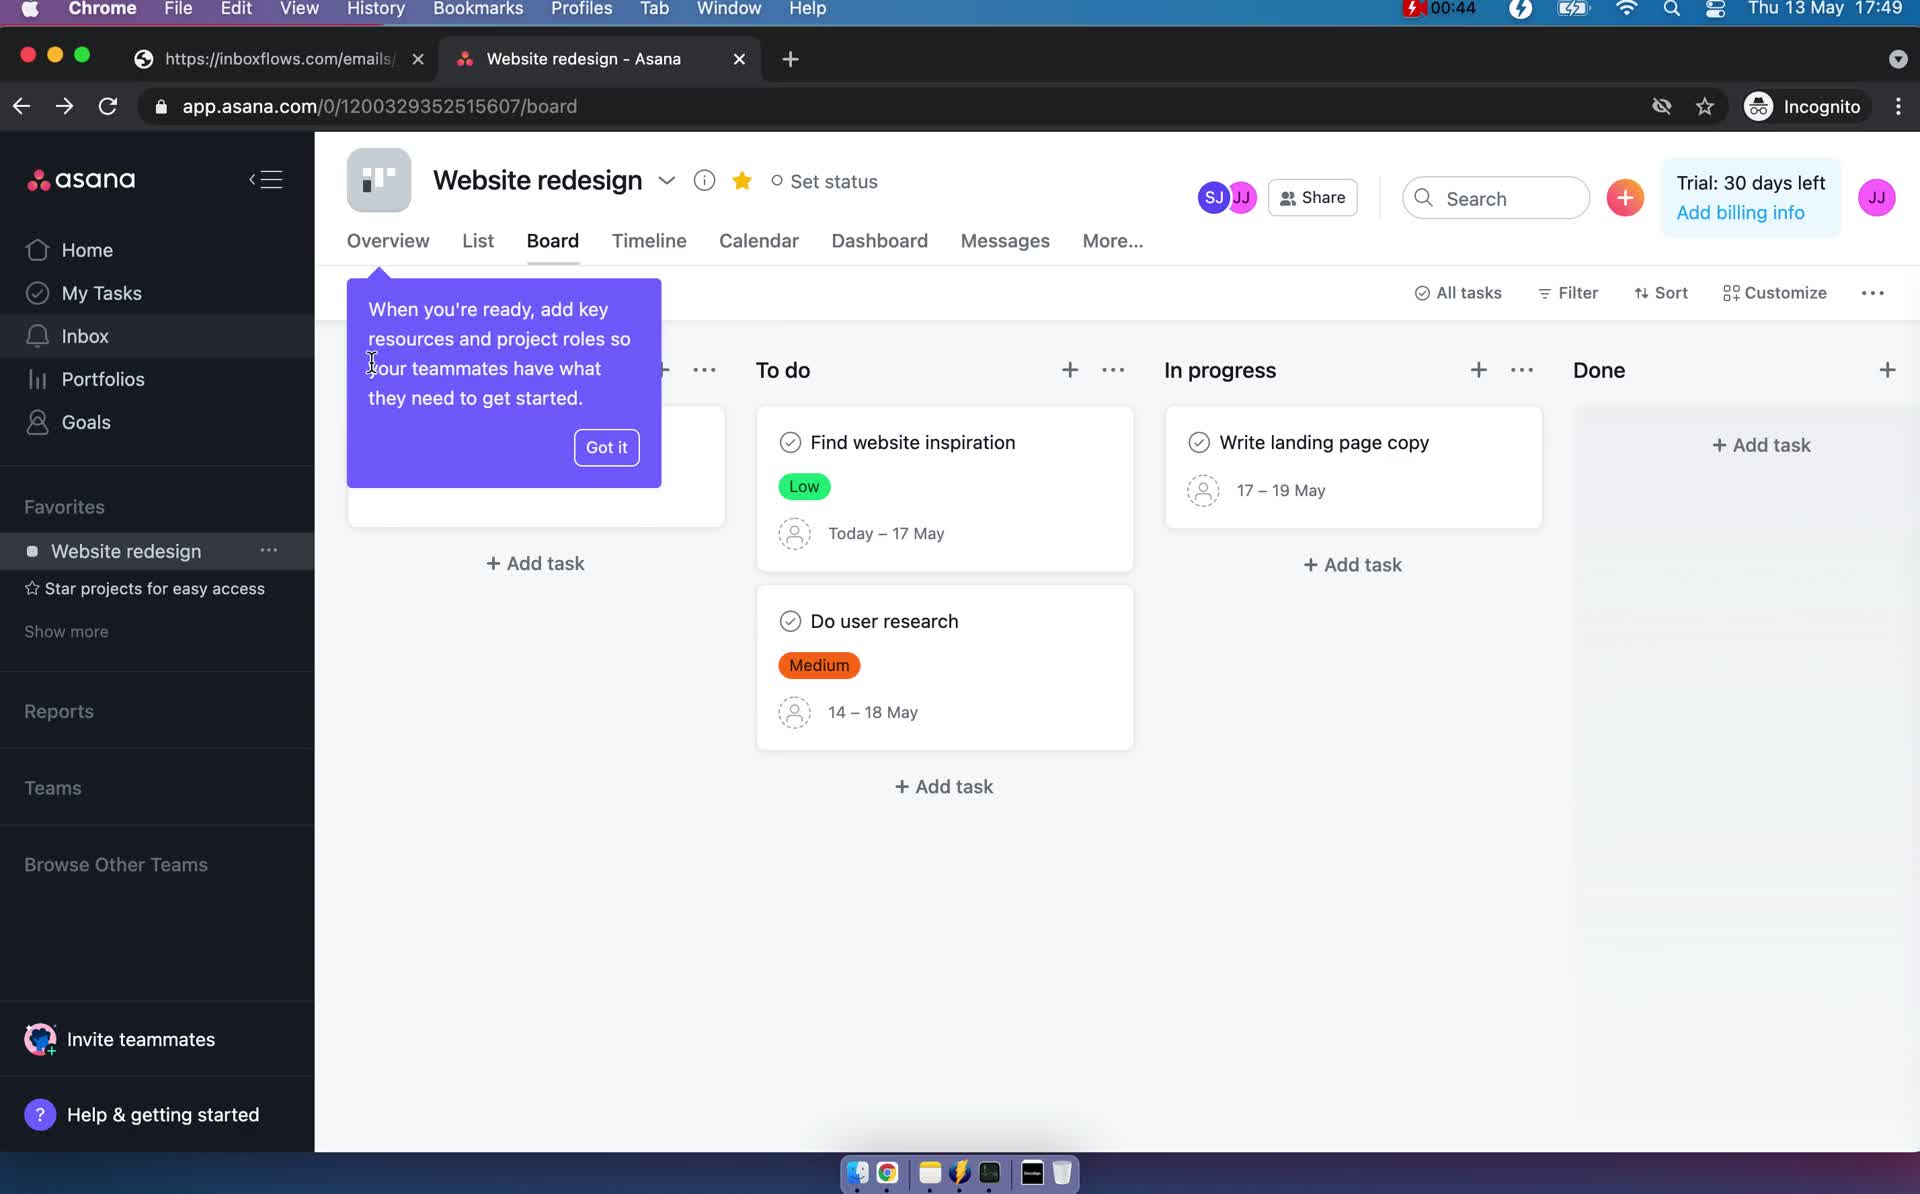Select Low priority tag on website inspiration
1920x1194 pixels.
point(803,486)
